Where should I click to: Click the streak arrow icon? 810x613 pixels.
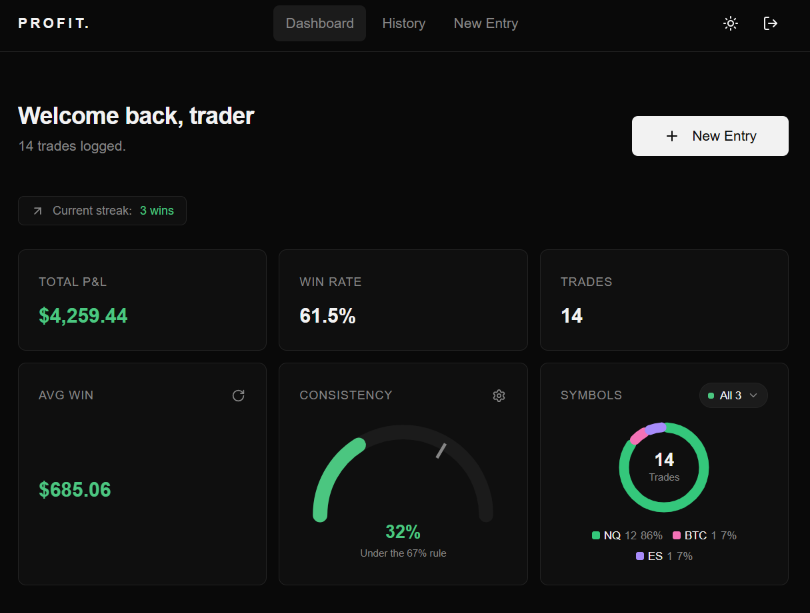tap(38, 211)
